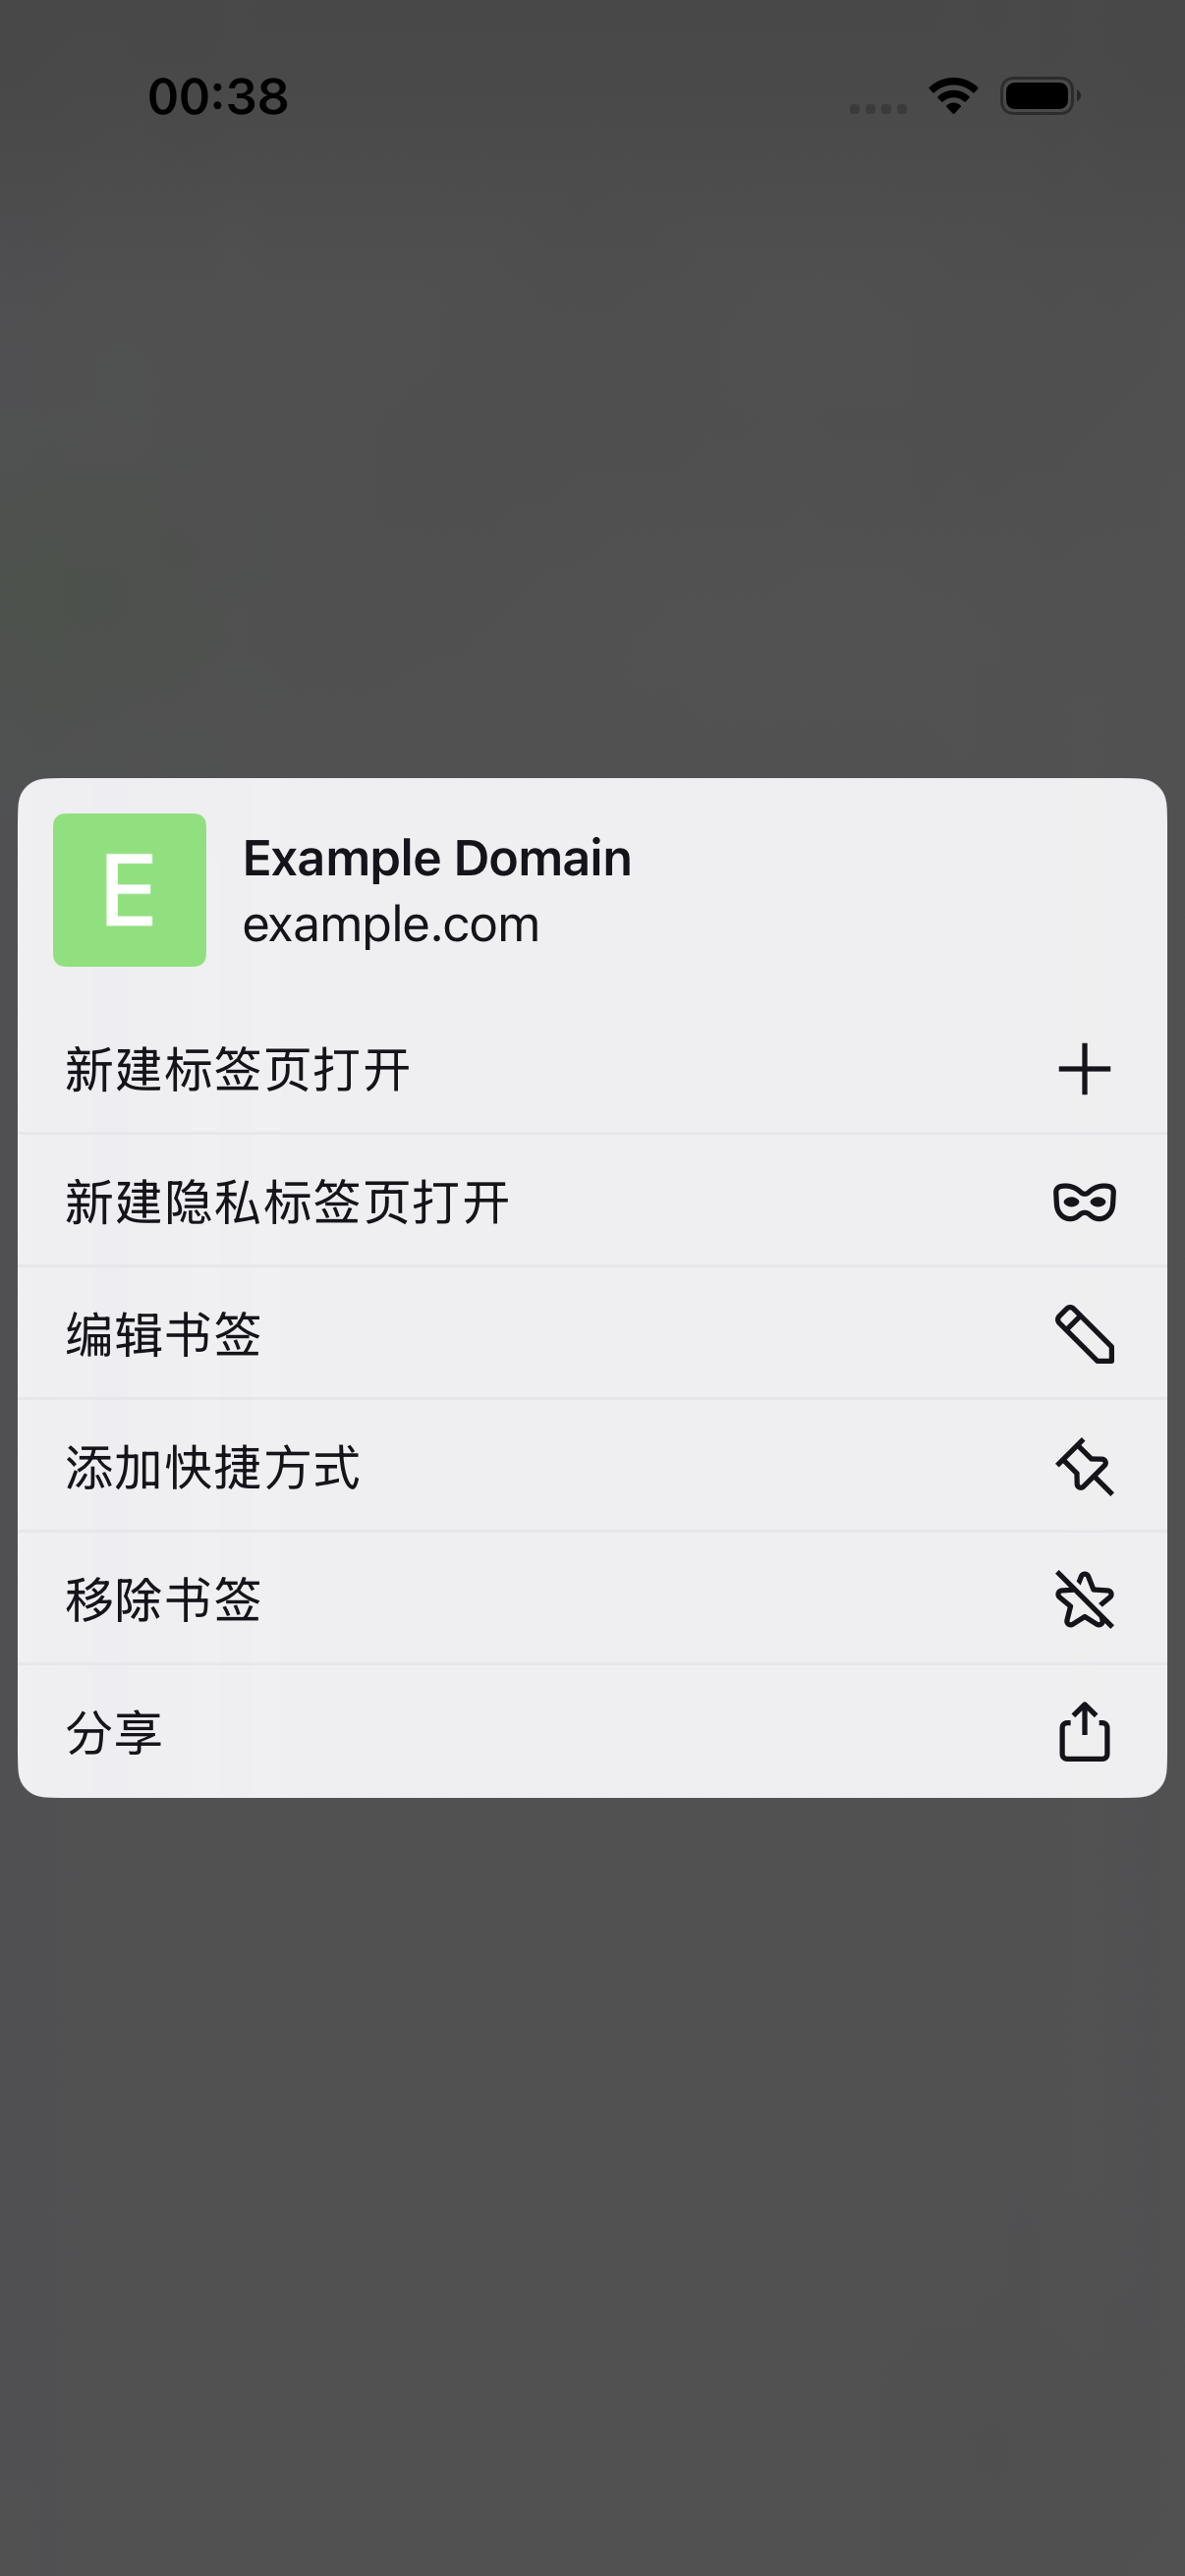Tap the pin shortcut icon

click(1084, 1467)
